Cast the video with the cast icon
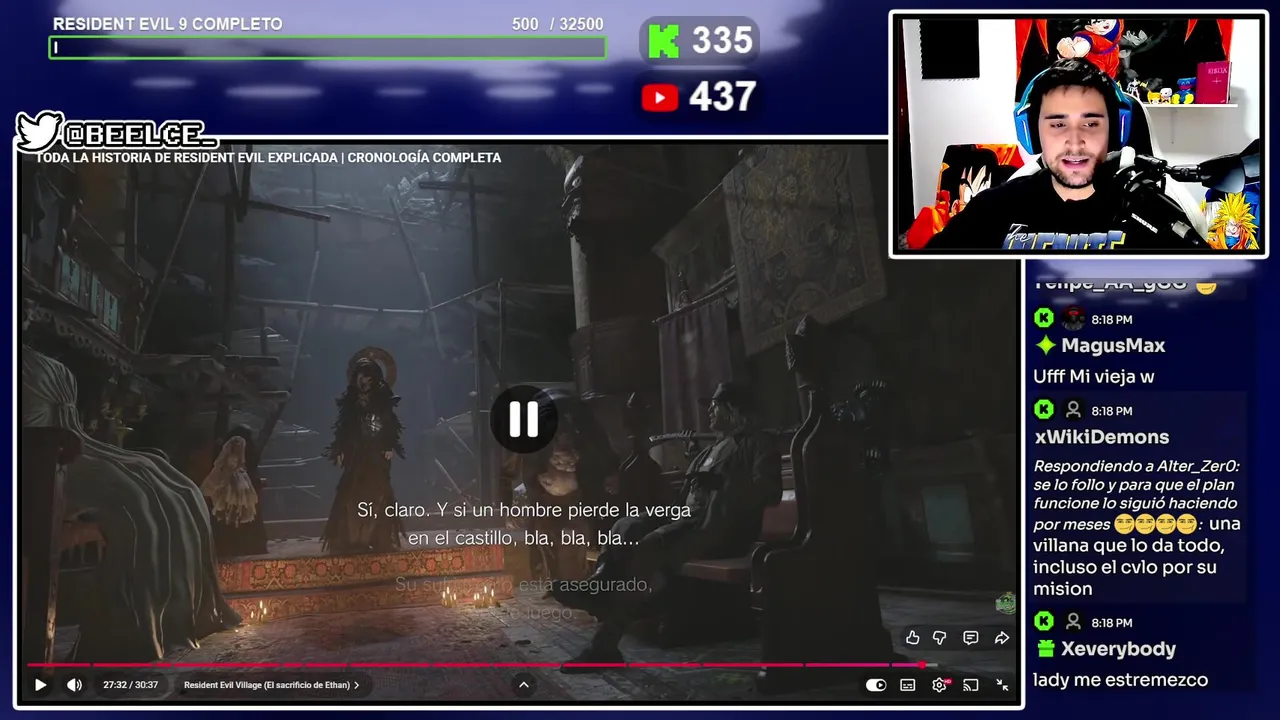The width and height of the screenshot is (1280, 720). pos(970,685)
